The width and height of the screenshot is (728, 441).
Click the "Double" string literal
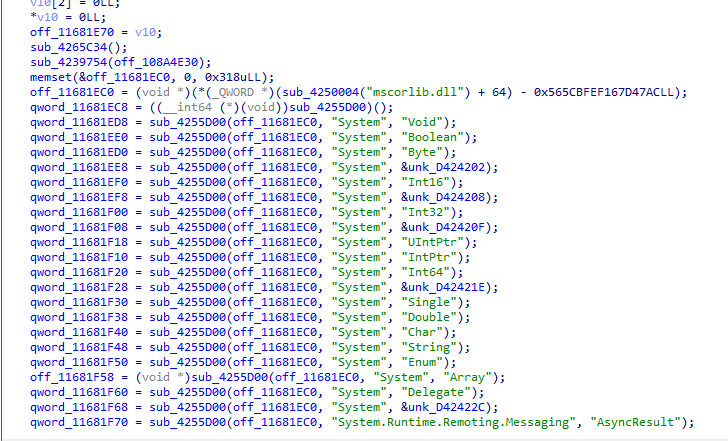pyautogui.click(x=429, y=317)
